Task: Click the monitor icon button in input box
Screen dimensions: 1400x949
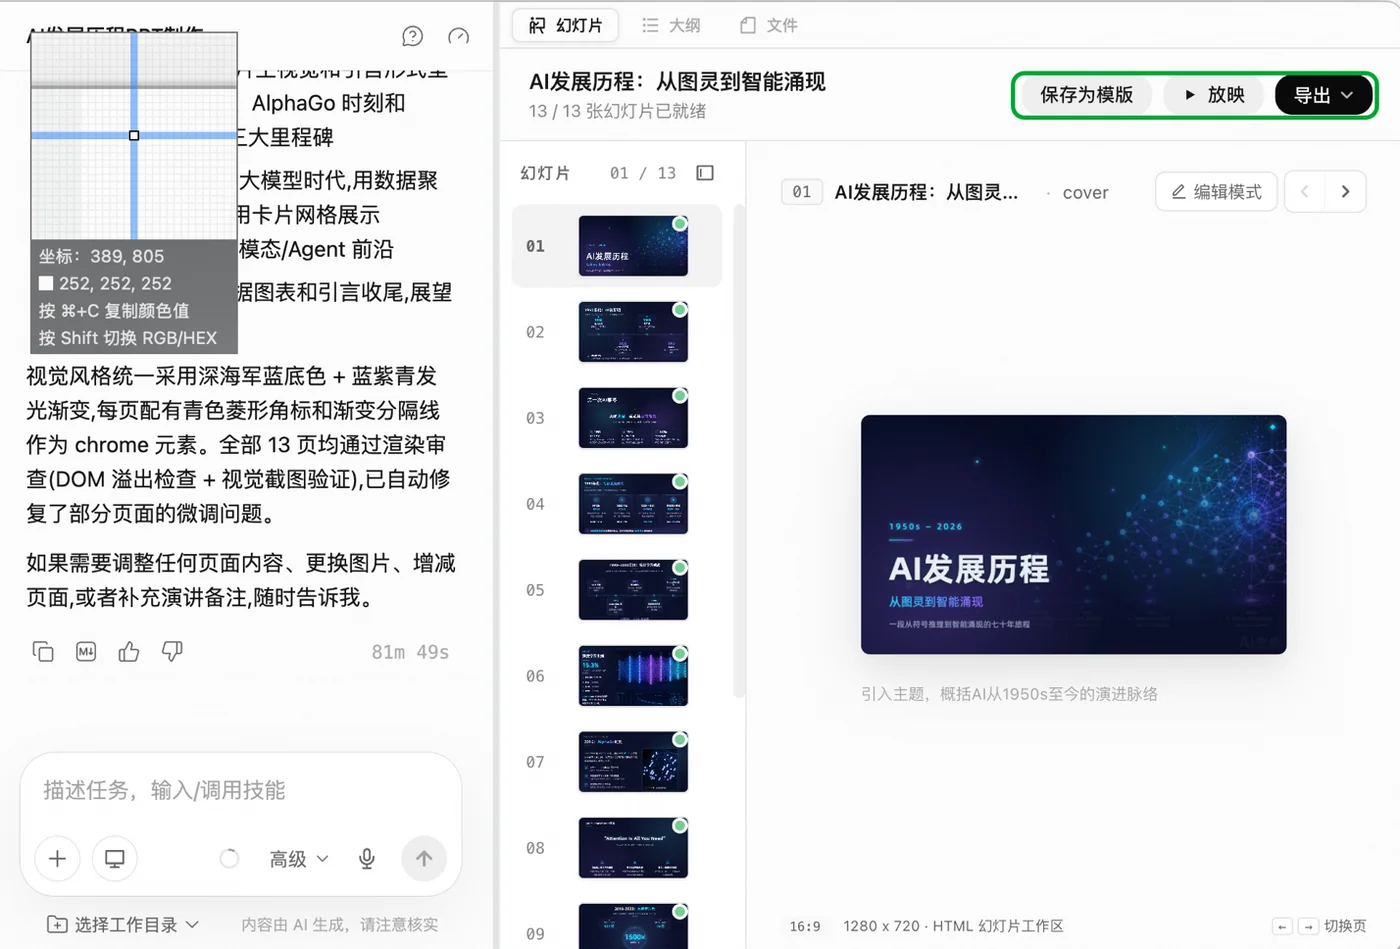Action: (115, 858)
